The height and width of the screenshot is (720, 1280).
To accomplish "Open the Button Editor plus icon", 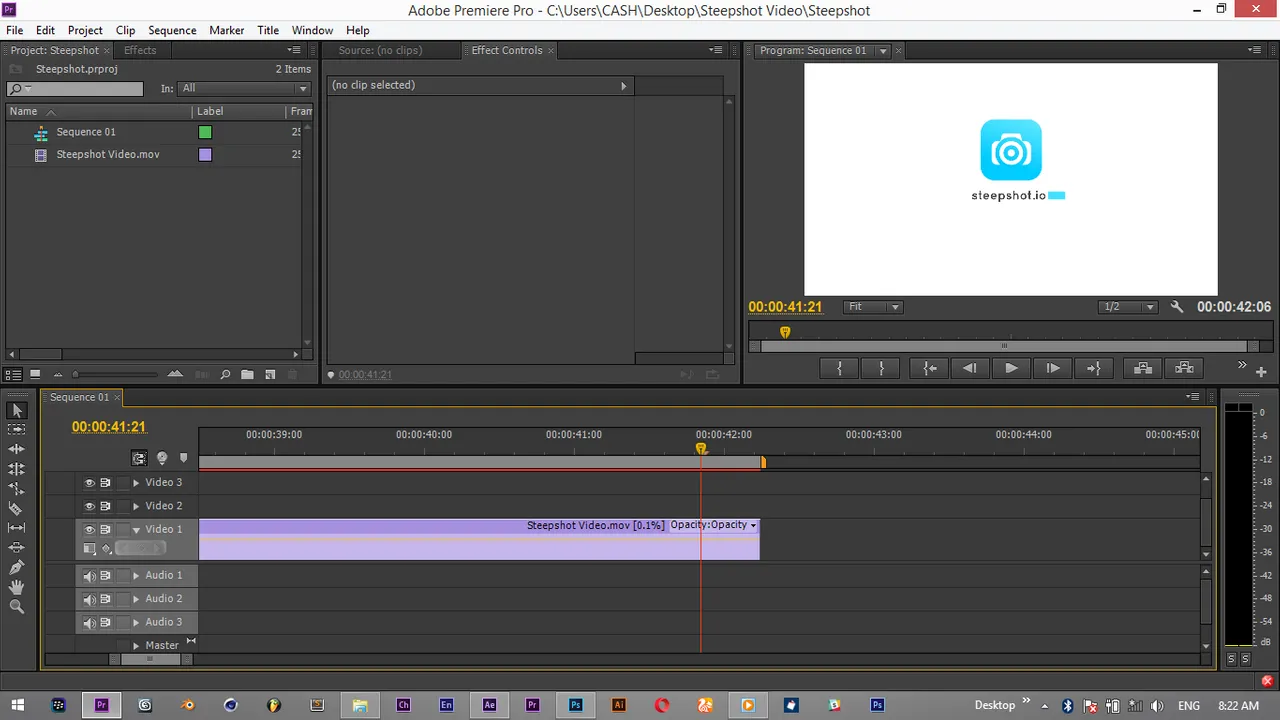I will pyautogui.click(x=1261, y=372).
